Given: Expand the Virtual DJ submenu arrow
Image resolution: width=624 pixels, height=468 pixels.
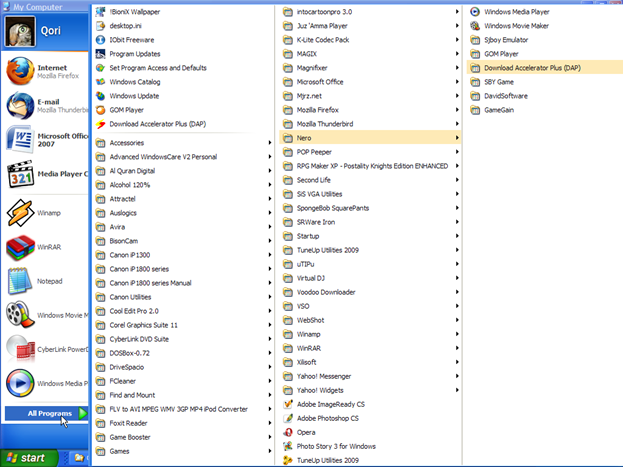Looking at the screenshot, I should [457, 278].
